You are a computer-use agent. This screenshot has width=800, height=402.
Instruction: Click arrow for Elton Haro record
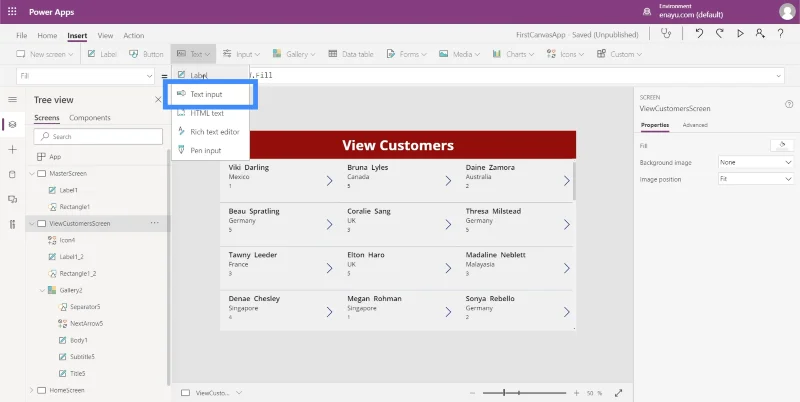point(448,268)
